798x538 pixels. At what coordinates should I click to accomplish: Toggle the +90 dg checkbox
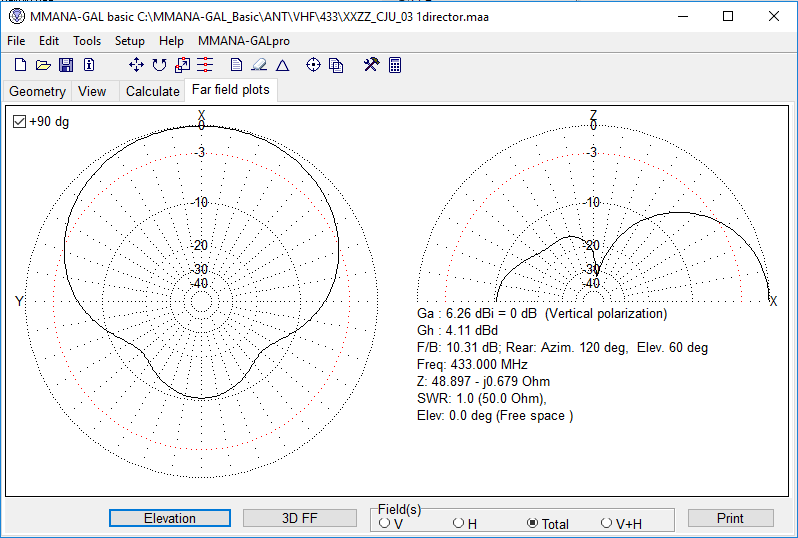tap(19, 121)
